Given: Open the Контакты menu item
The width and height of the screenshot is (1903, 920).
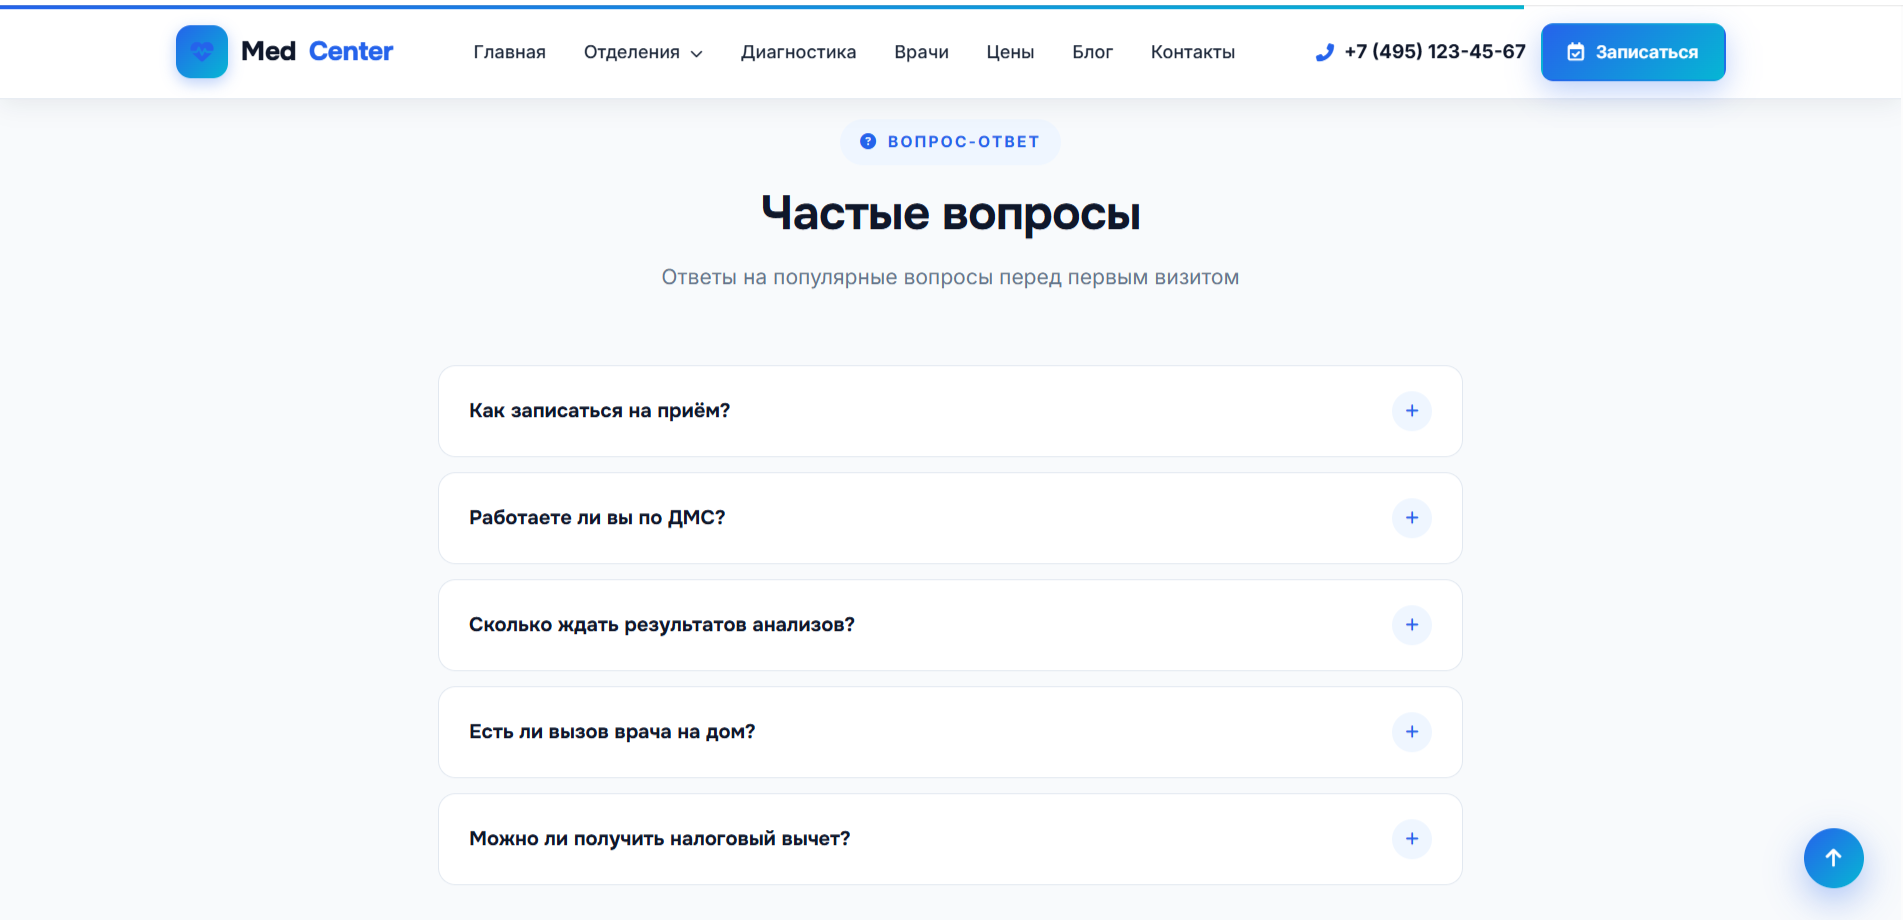Looking at the screenshot, I should [1193, 52].
